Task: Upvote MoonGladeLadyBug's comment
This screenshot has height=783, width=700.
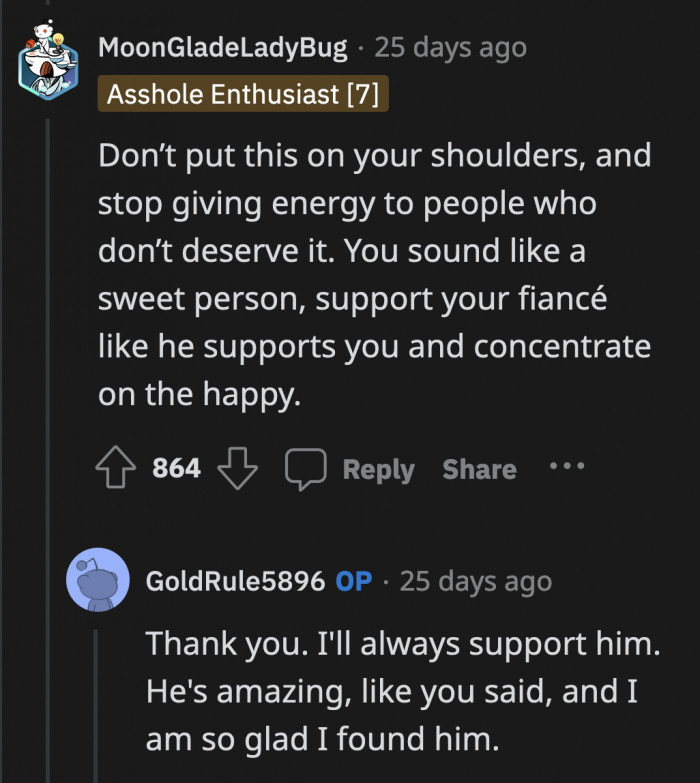Action: [x=118, y=469]
